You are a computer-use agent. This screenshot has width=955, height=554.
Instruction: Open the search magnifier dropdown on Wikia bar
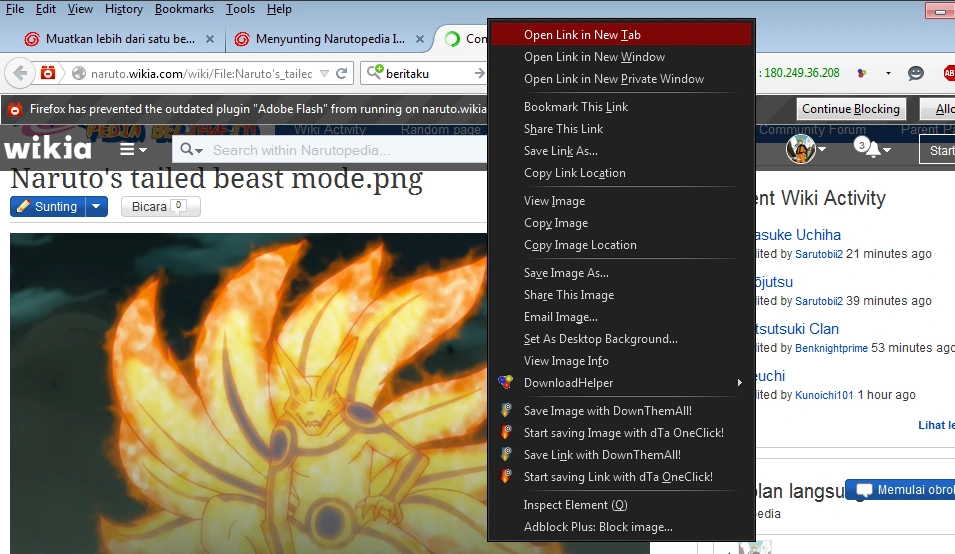191,149
